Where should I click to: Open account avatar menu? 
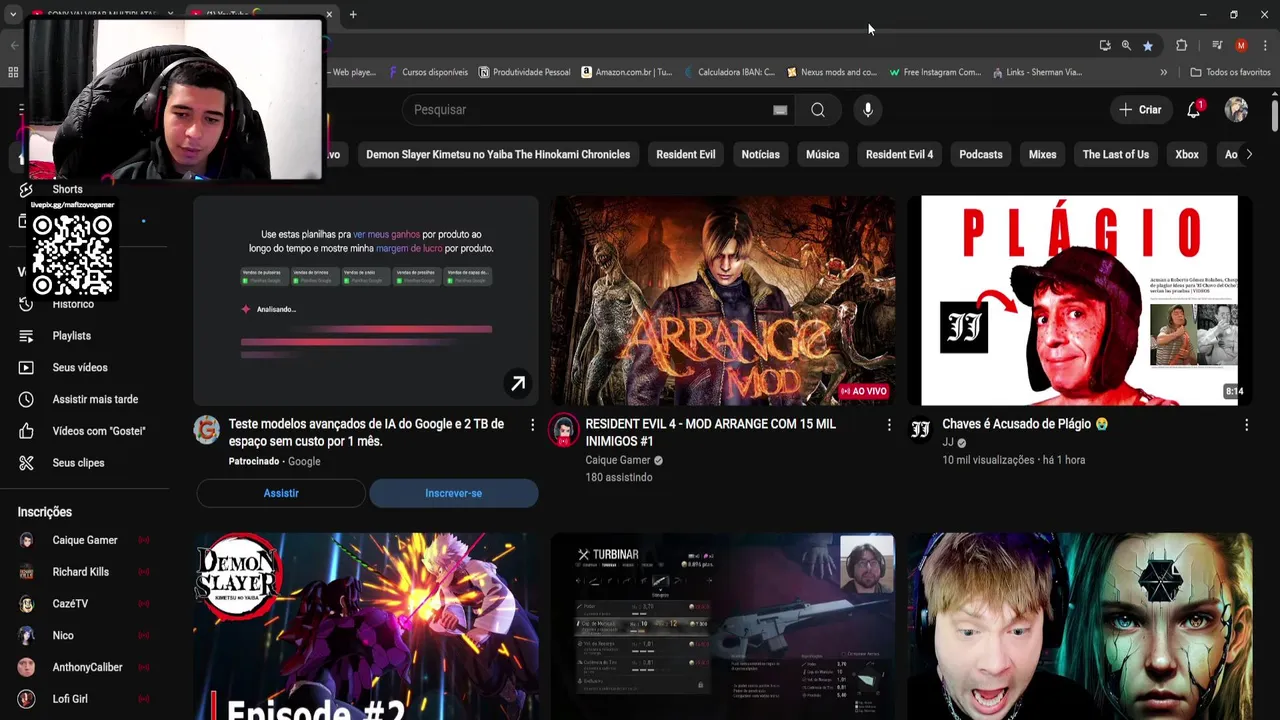(x=1237, y=110)
